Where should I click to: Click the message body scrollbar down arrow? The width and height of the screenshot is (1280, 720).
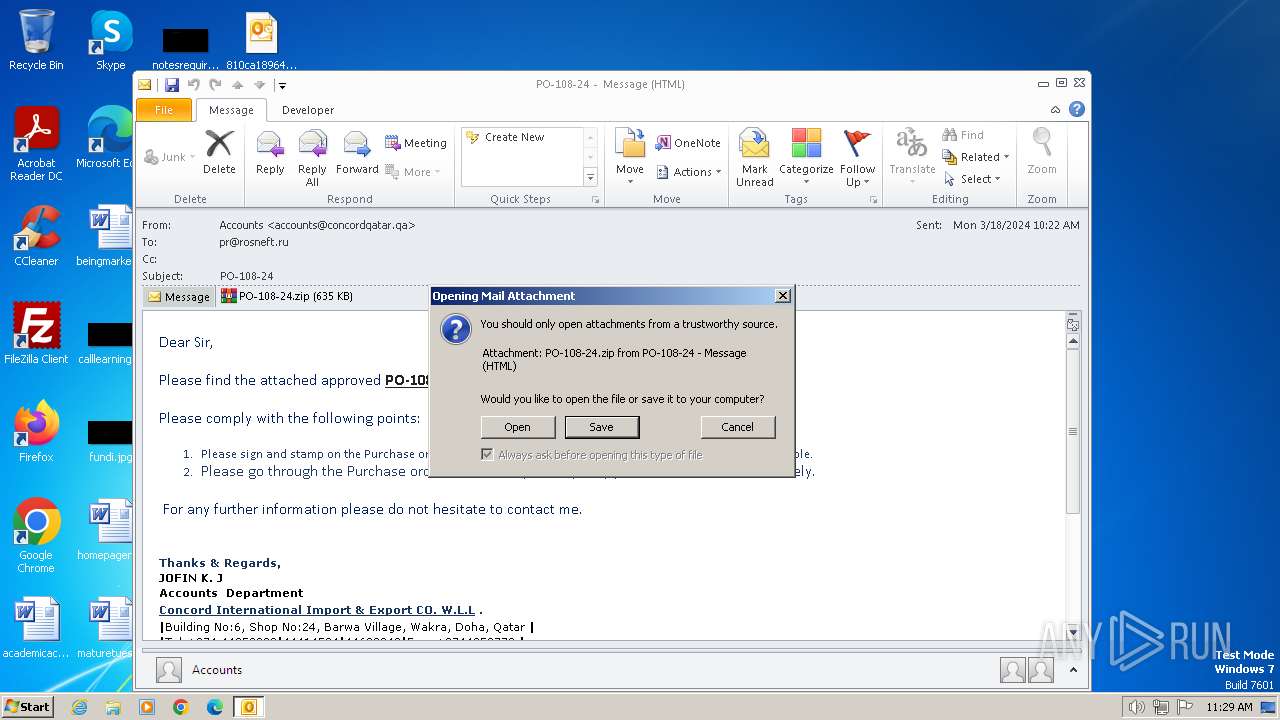[x=1073, y=632]
